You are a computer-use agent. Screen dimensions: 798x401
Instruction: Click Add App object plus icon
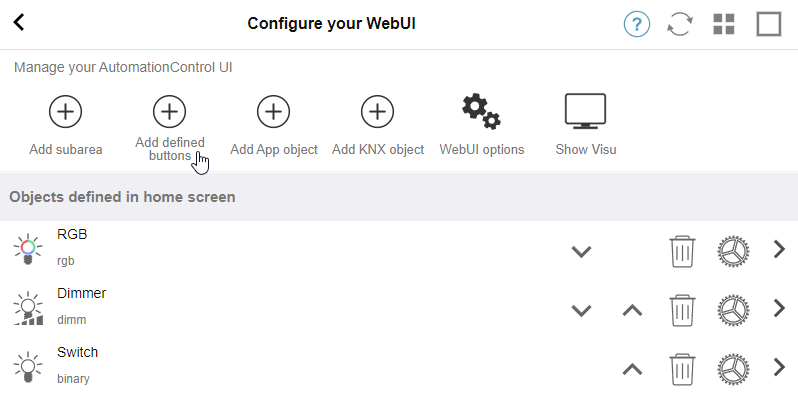point(273,111)
